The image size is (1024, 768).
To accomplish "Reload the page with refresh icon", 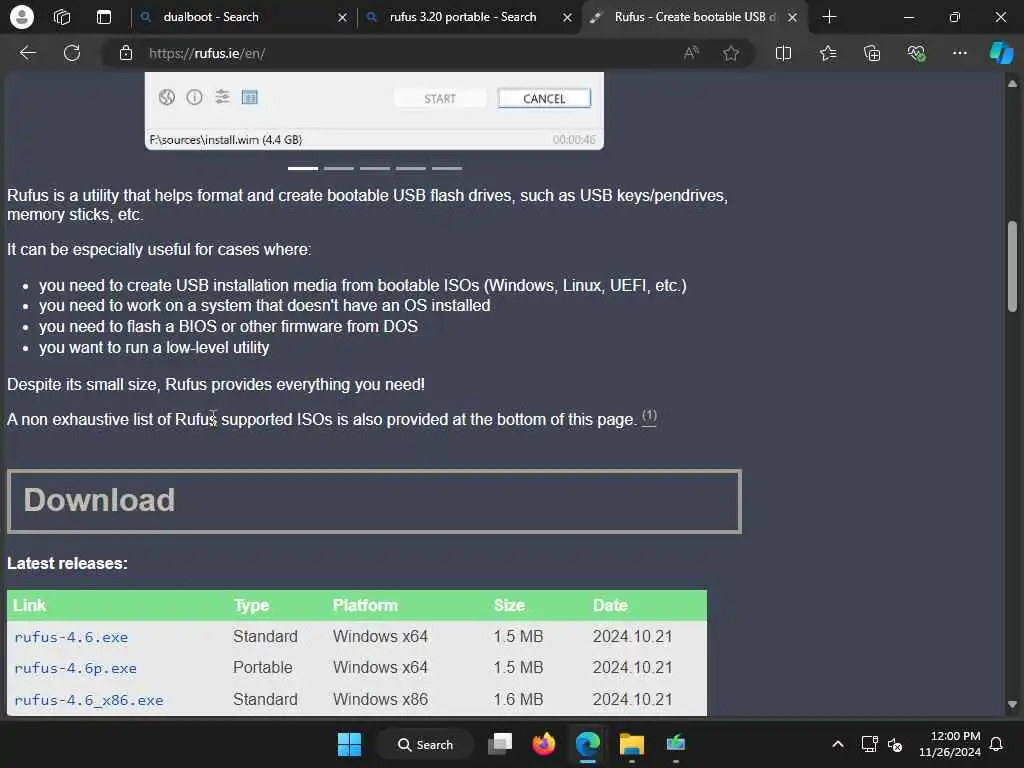I will click(x=72, y=53).
